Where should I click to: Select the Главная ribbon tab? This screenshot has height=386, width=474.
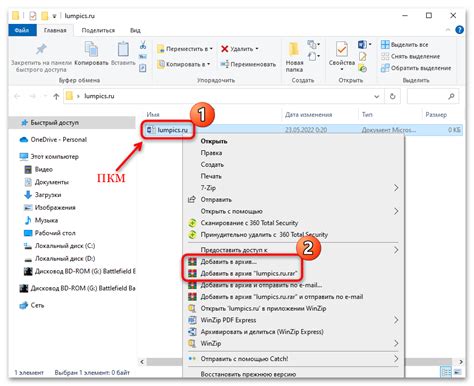[x=55, y=30]
